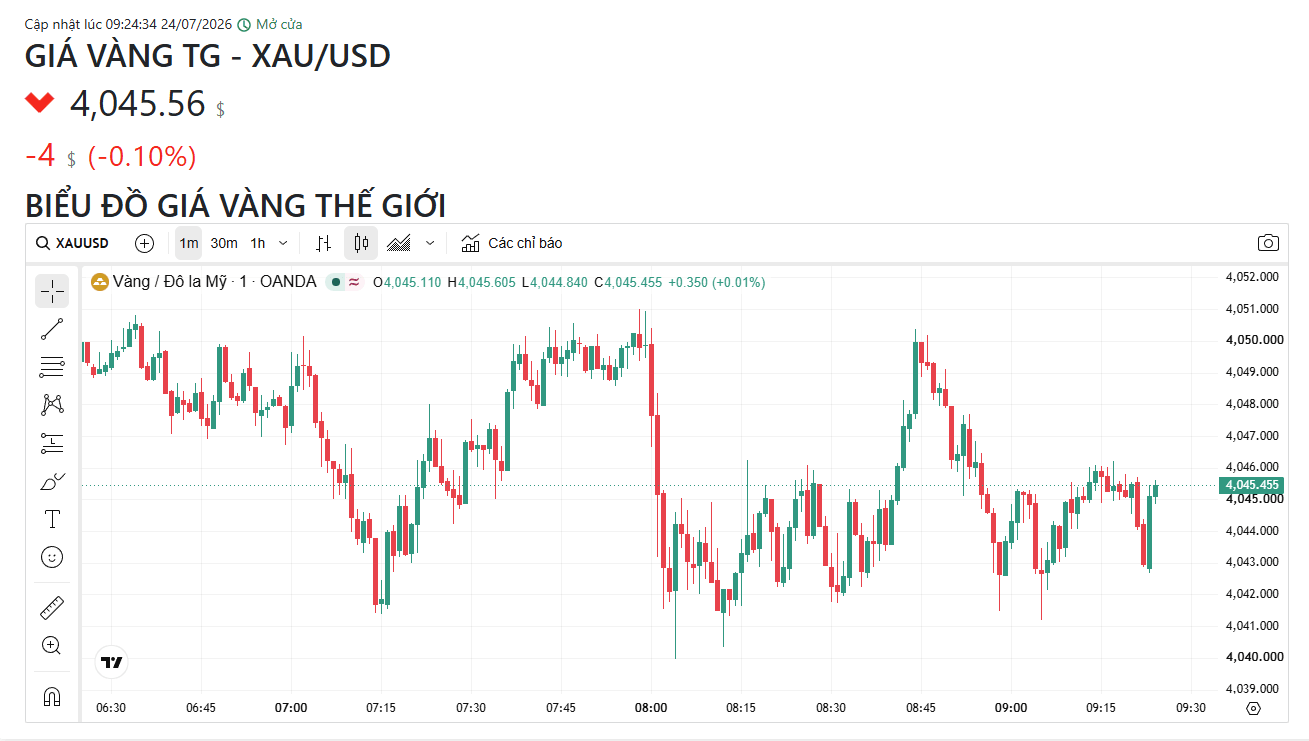The image size is (1309, 741).
Task: Activate the zoom in tool
Action: pyautogui.click(x=52, y=645)
